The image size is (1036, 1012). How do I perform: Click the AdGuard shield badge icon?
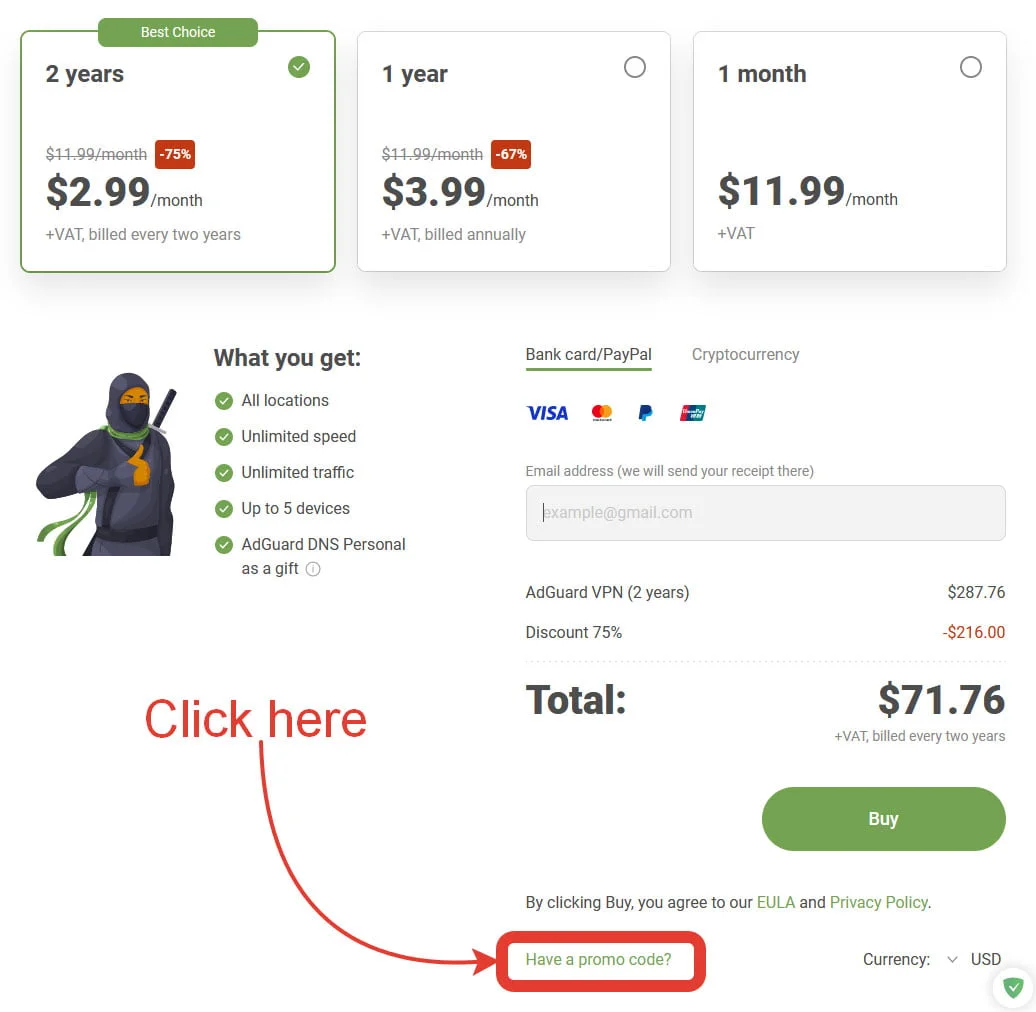1013,988
